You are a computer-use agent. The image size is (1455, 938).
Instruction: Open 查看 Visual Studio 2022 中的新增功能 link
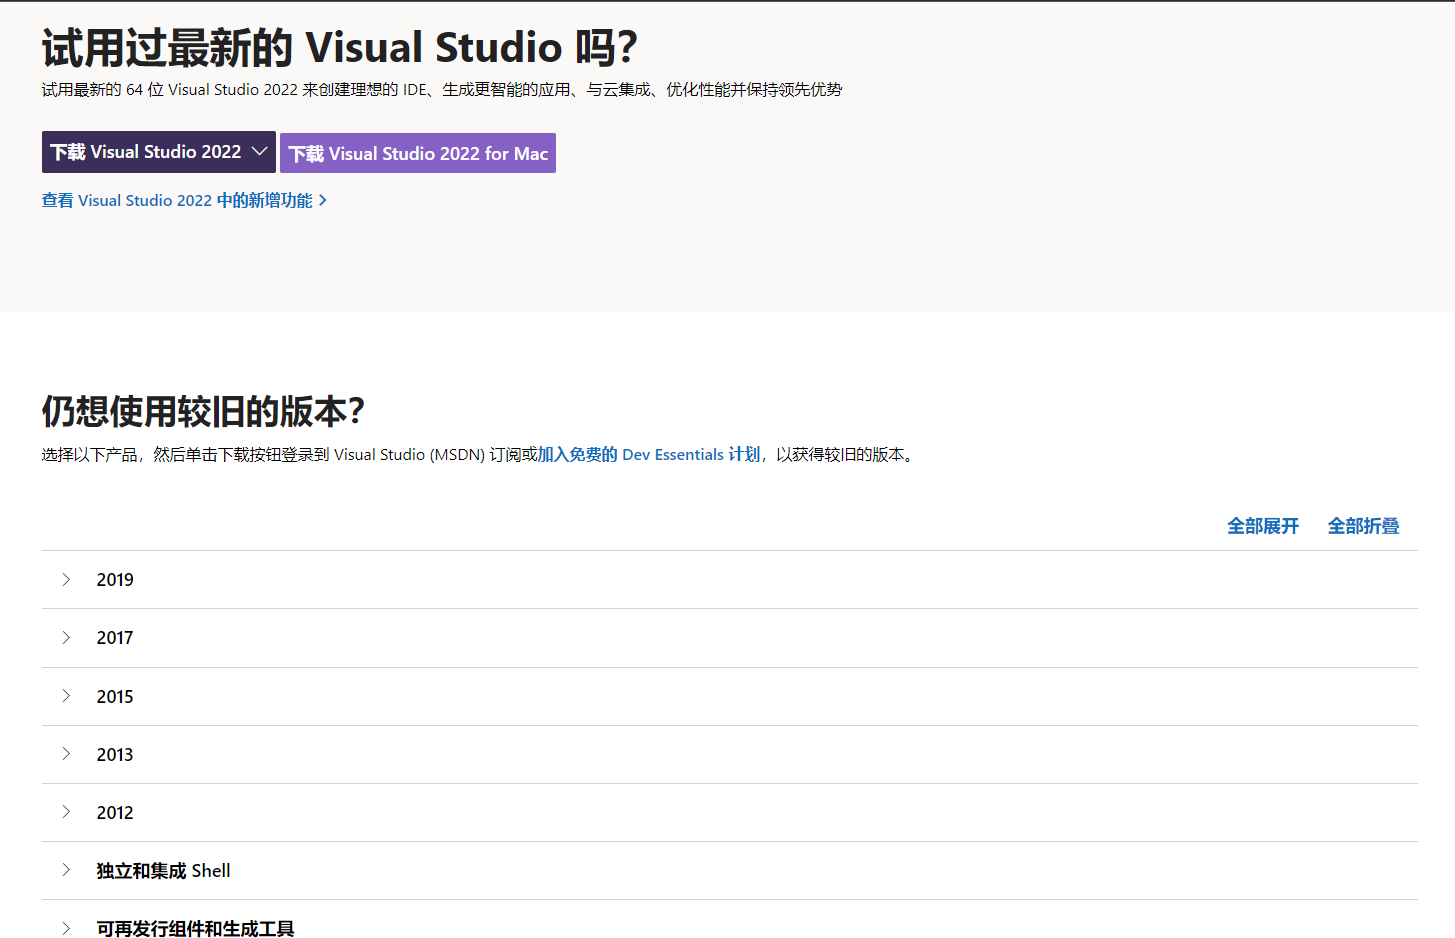point(185,201)
